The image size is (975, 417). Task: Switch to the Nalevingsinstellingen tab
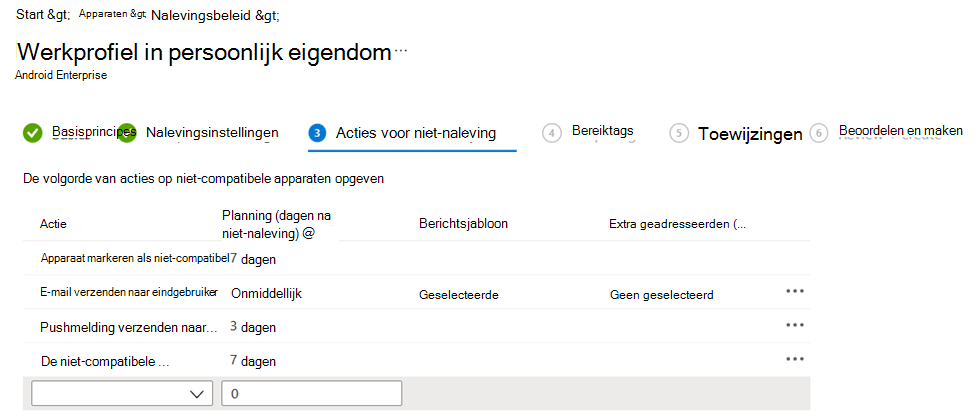click(x=212, y=132)
